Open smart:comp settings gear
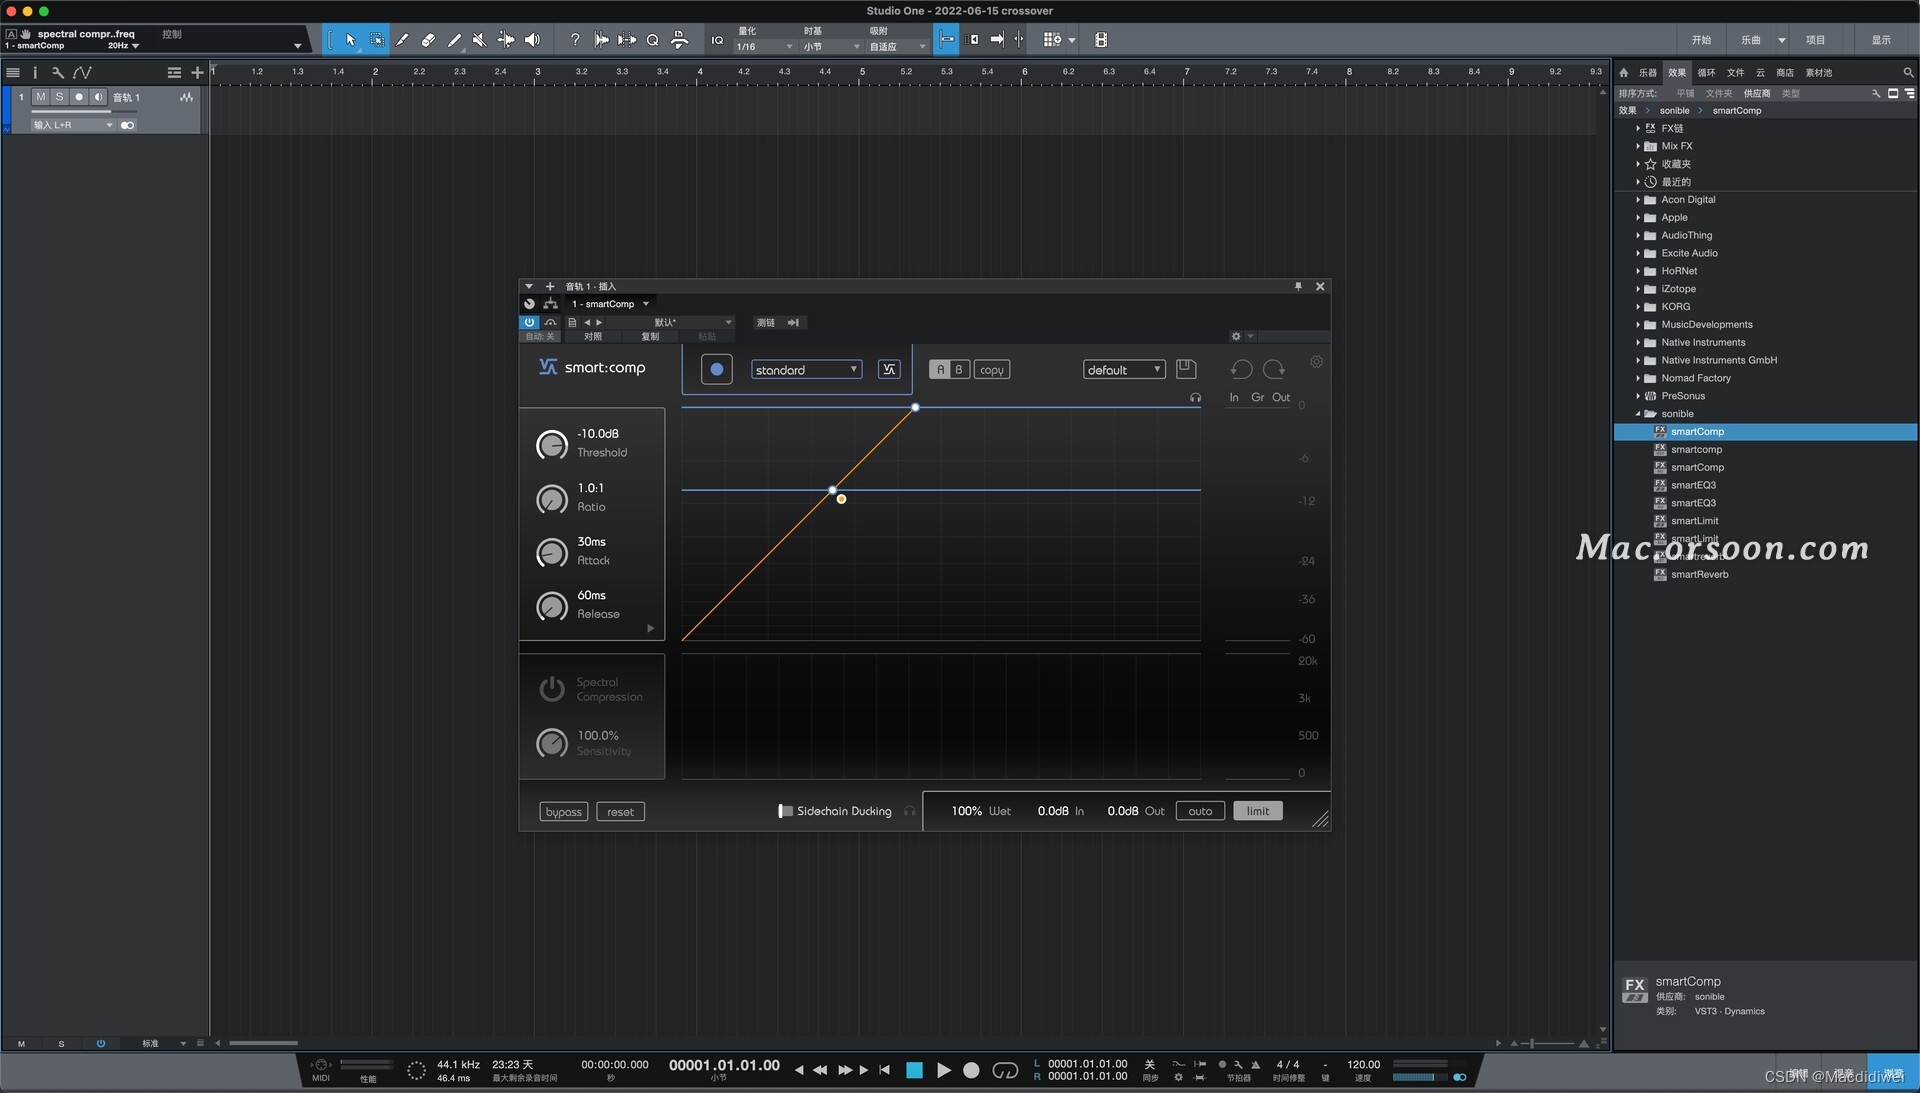Screen dimensions: 1920x1093 point(1316,362)
